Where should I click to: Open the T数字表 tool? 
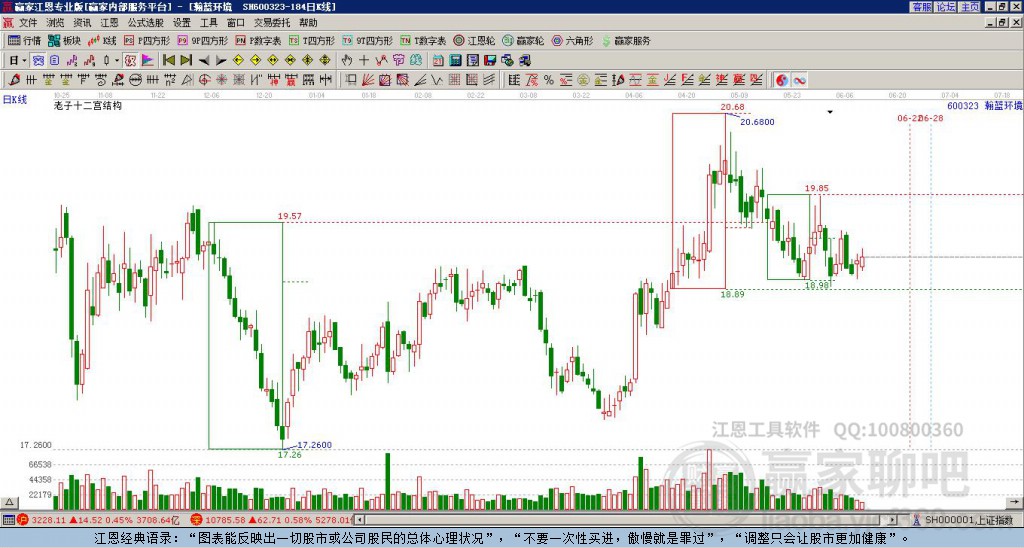coord(423,40)
